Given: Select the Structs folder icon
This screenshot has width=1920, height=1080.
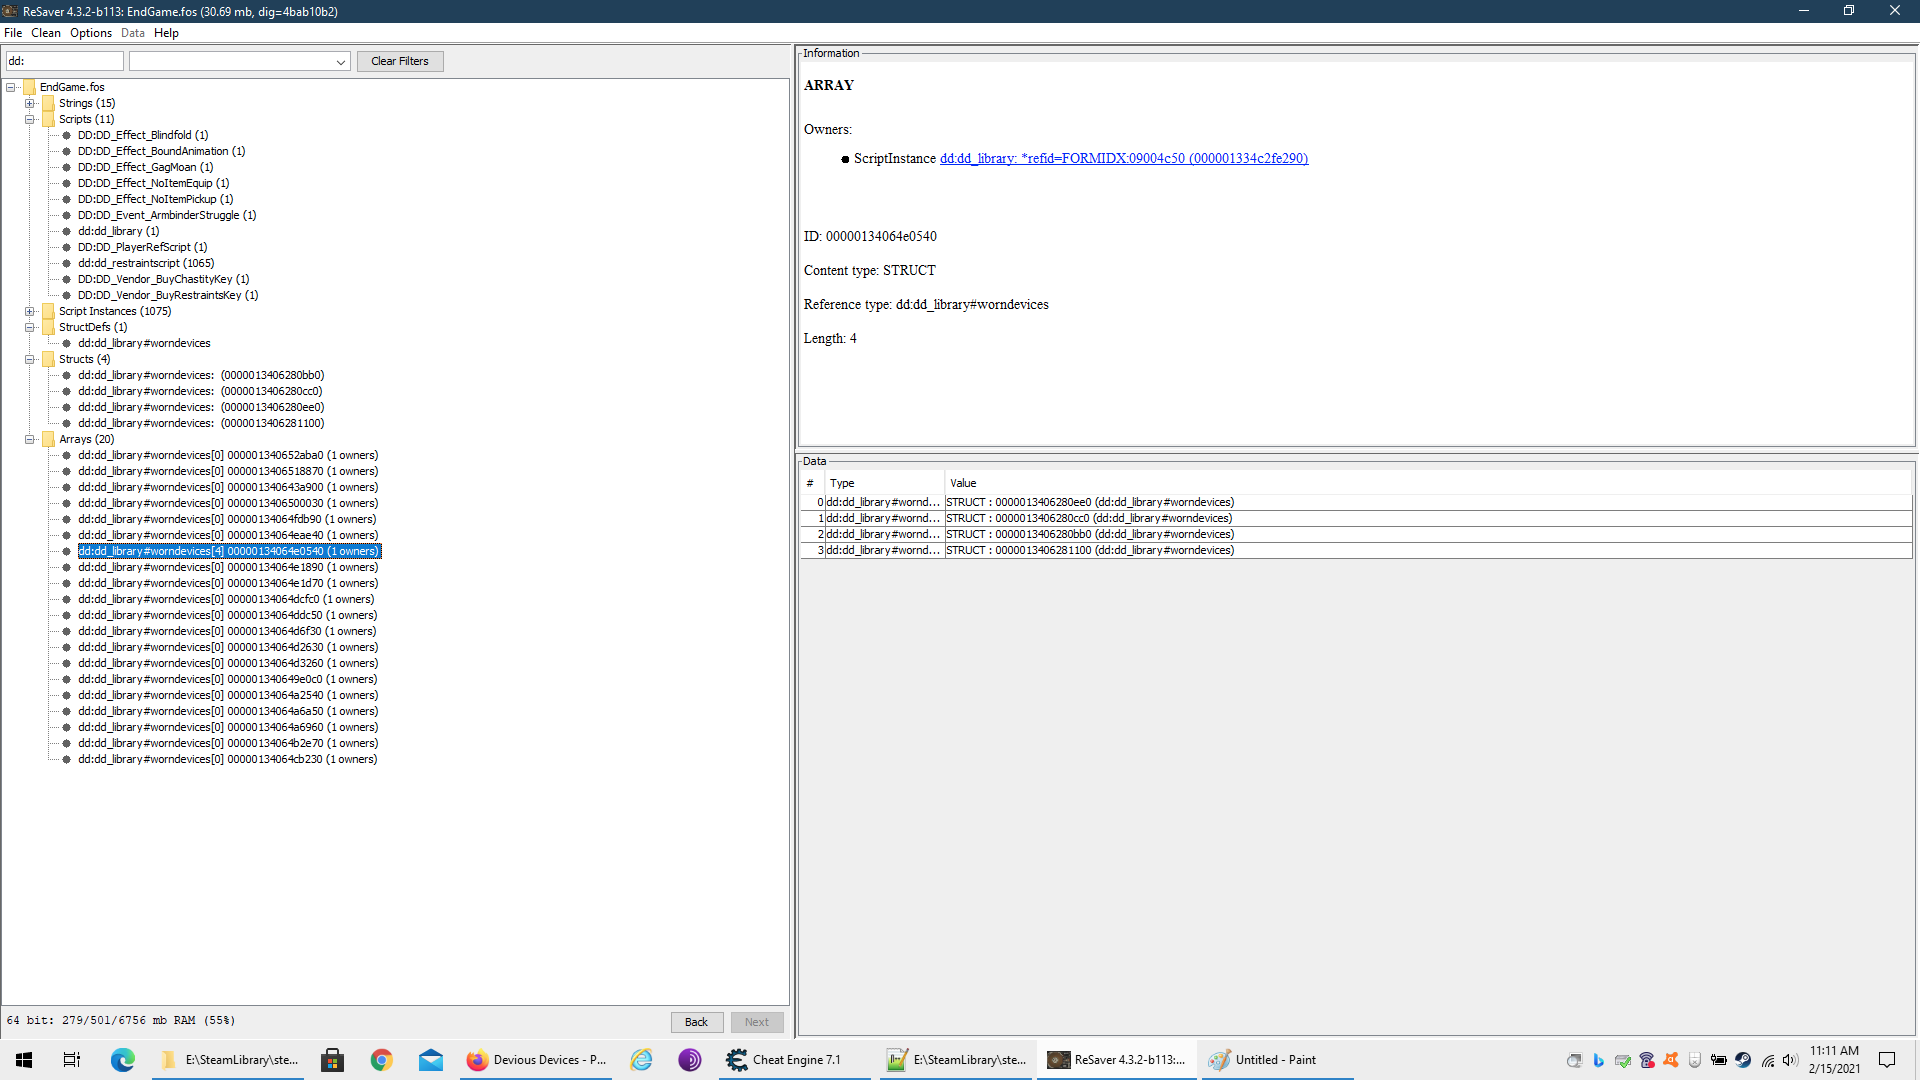Looking at the screenshot, I should point(48,359).
